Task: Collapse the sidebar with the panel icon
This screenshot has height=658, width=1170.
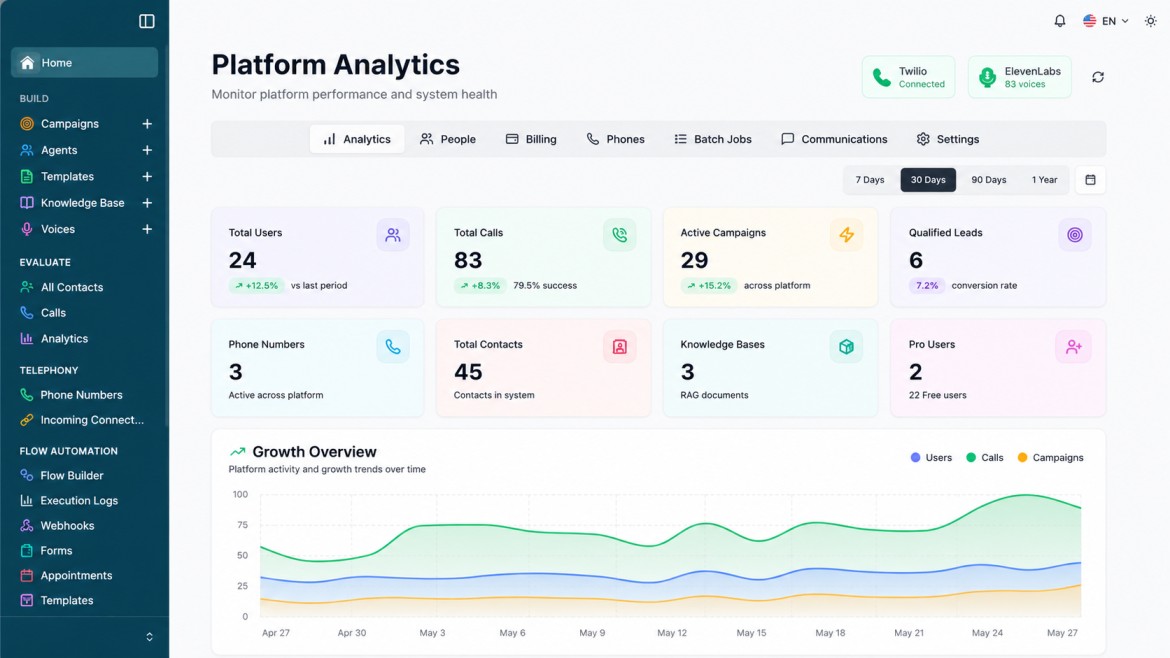Action: point(146,22)
